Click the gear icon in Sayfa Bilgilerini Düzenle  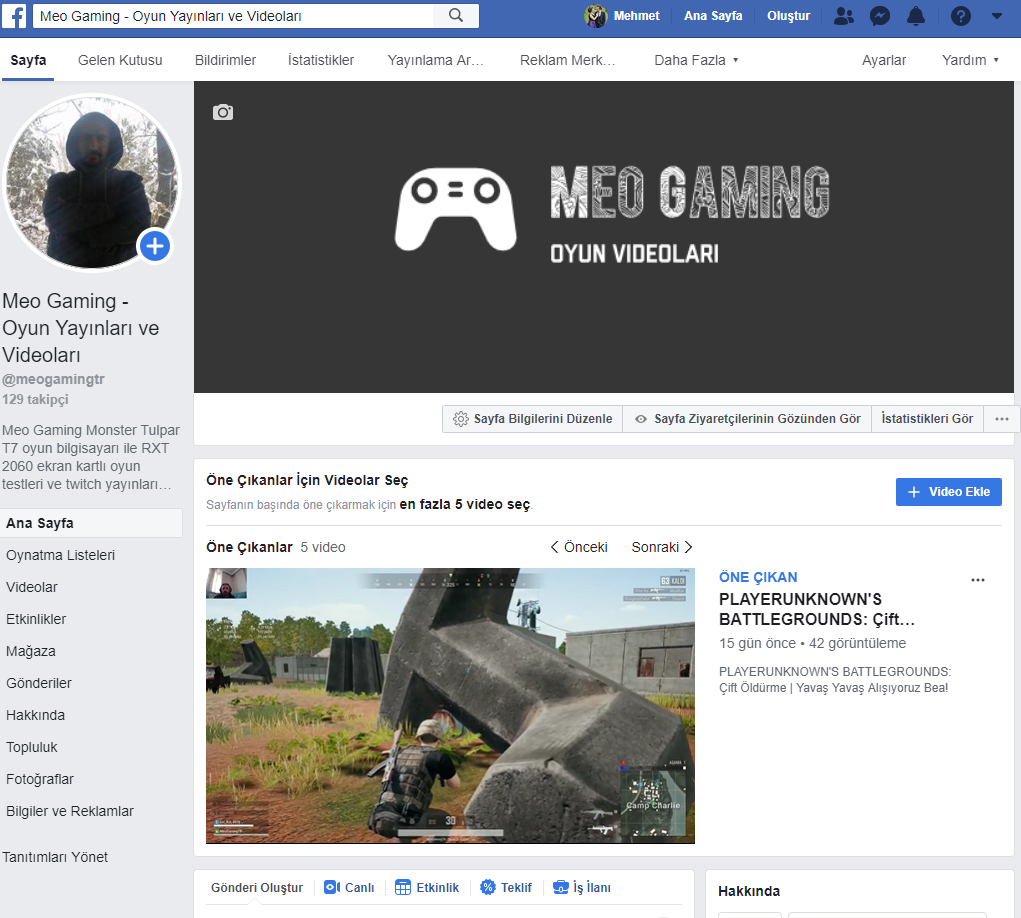click(x=460, y=419)
